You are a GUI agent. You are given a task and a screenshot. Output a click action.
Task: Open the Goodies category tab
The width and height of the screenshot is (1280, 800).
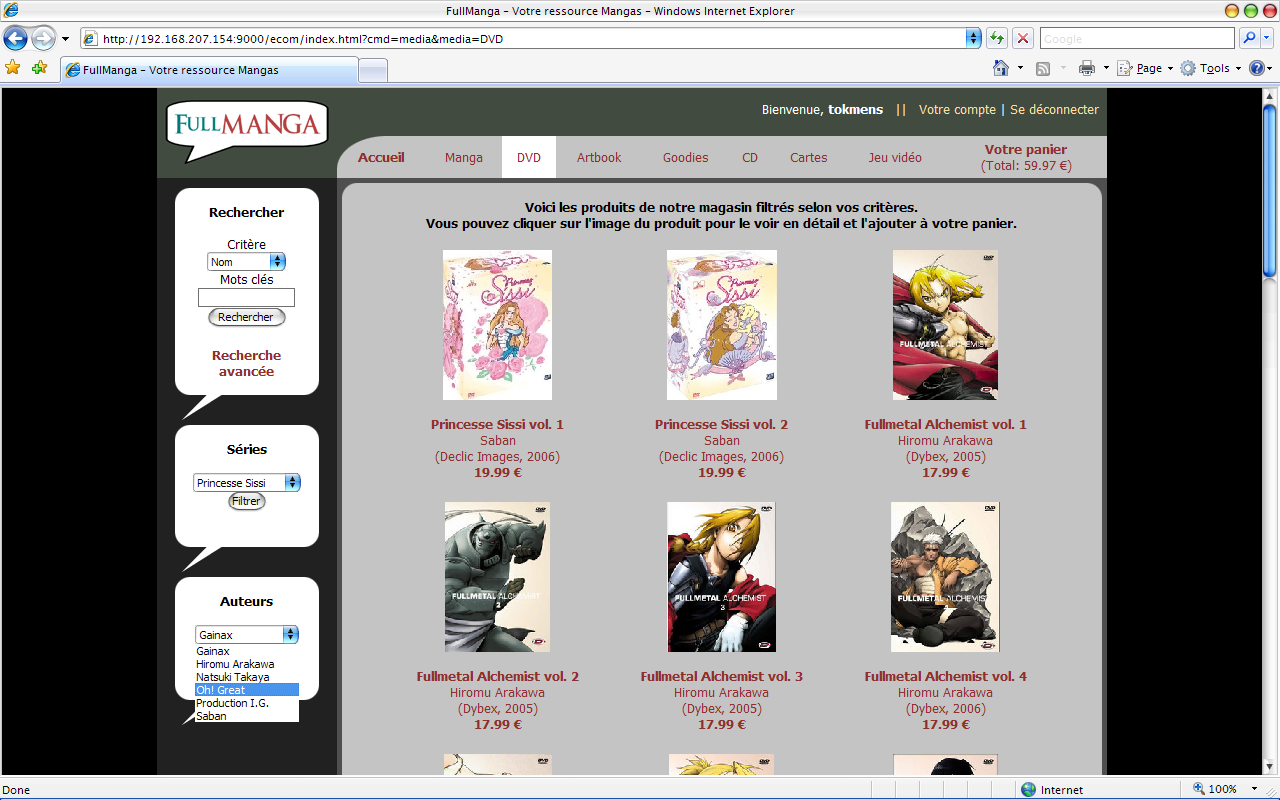(685, 158)
